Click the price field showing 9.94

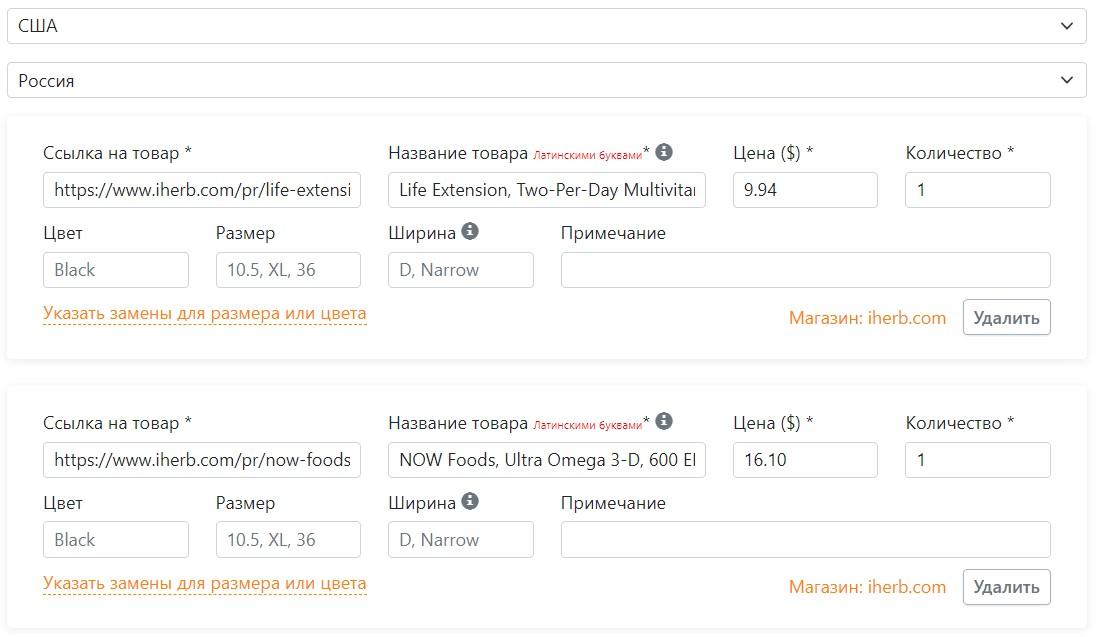click(x=805, y=190)
